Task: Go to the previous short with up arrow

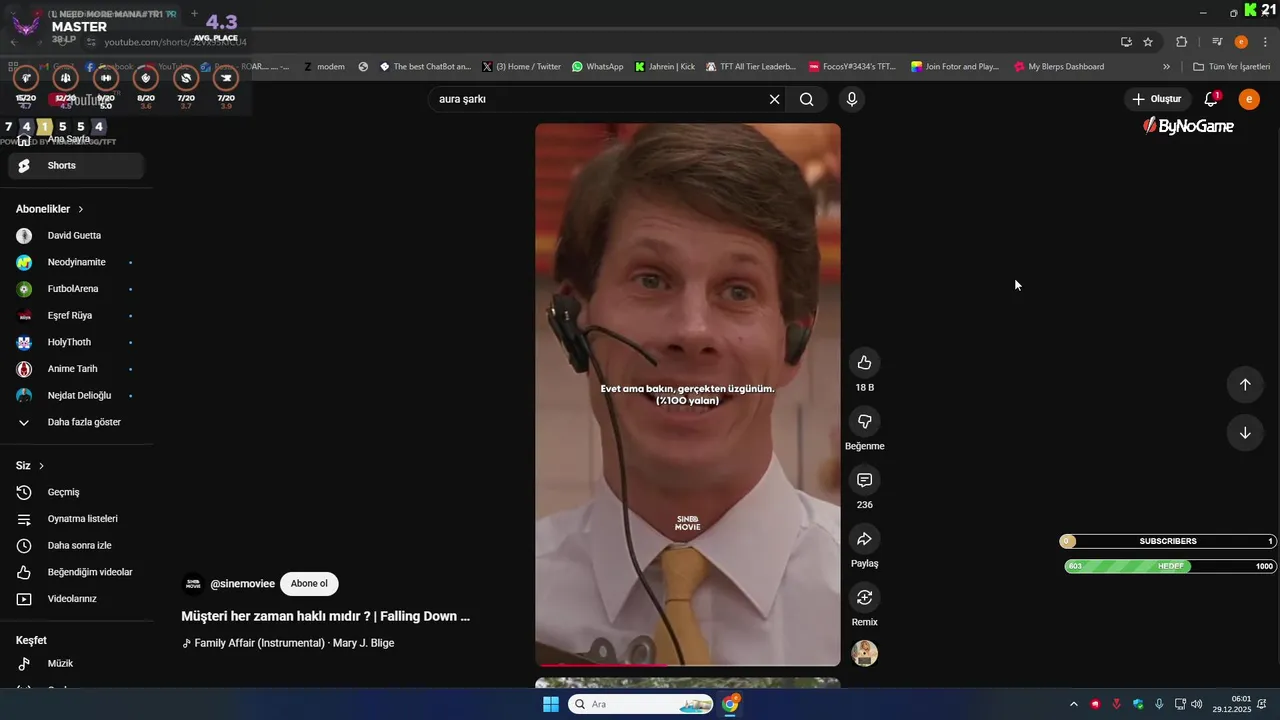Action: pyautogui.click(x=1245, y=385)
